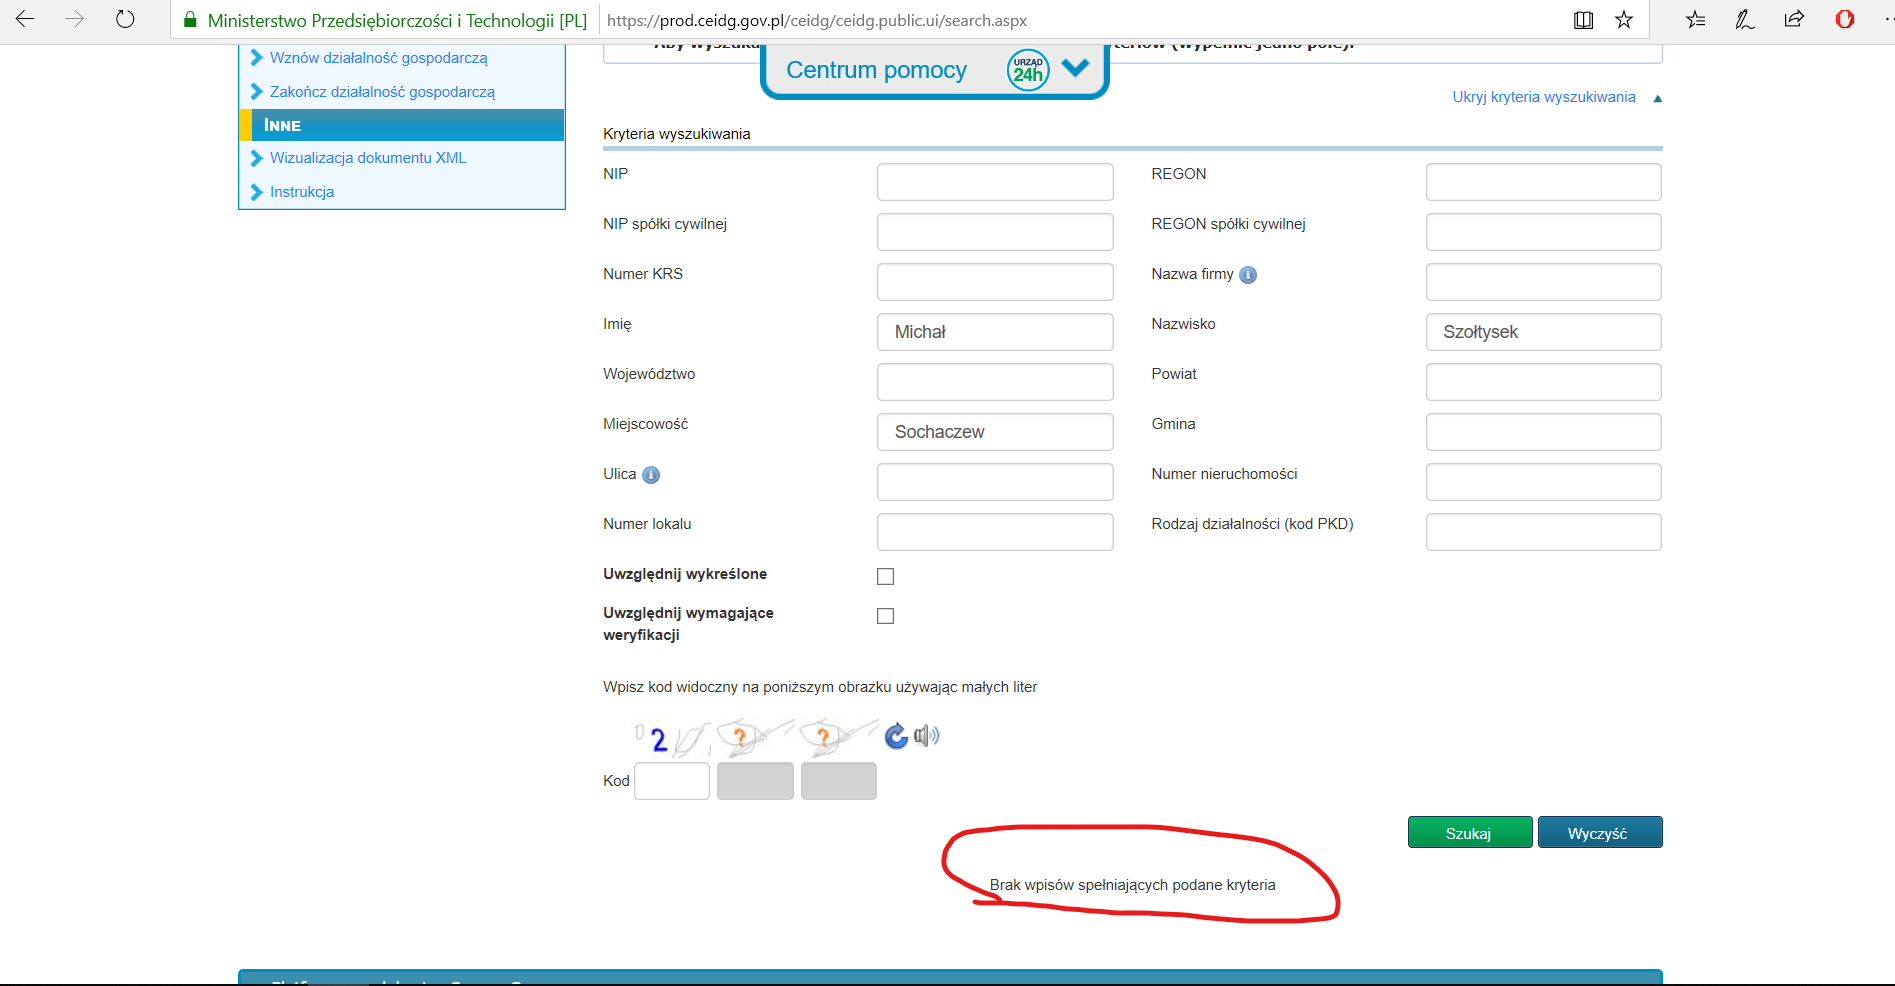Screen dimensions: 1895x986
Task: Click the Opera extension icon
Action: coord(1845,20)
